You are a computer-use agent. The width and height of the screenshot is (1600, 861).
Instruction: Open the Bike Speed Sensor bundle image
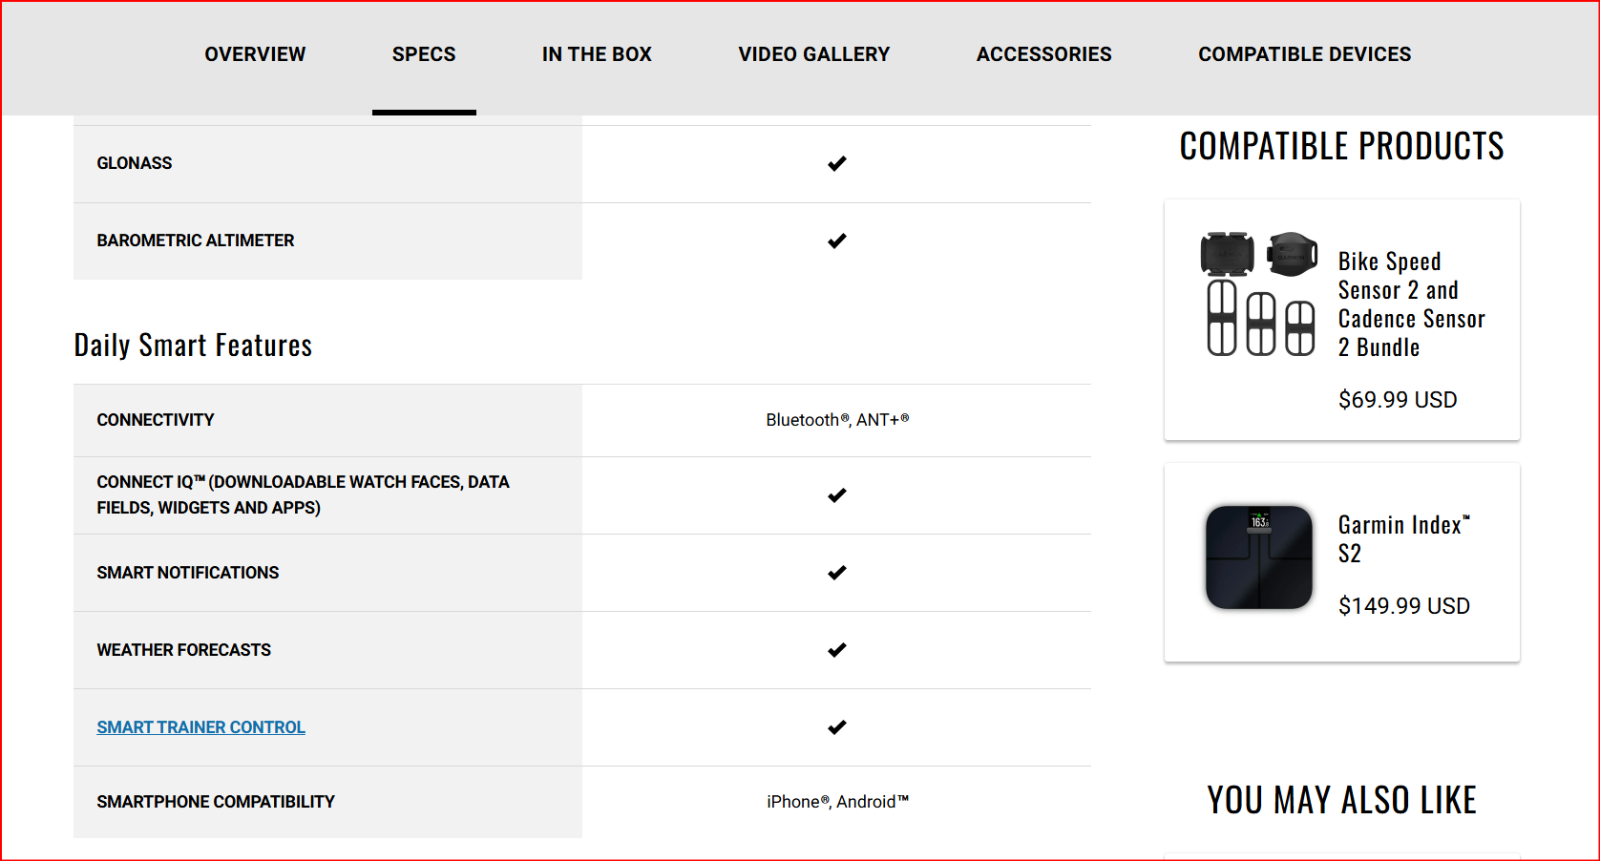1259,293
